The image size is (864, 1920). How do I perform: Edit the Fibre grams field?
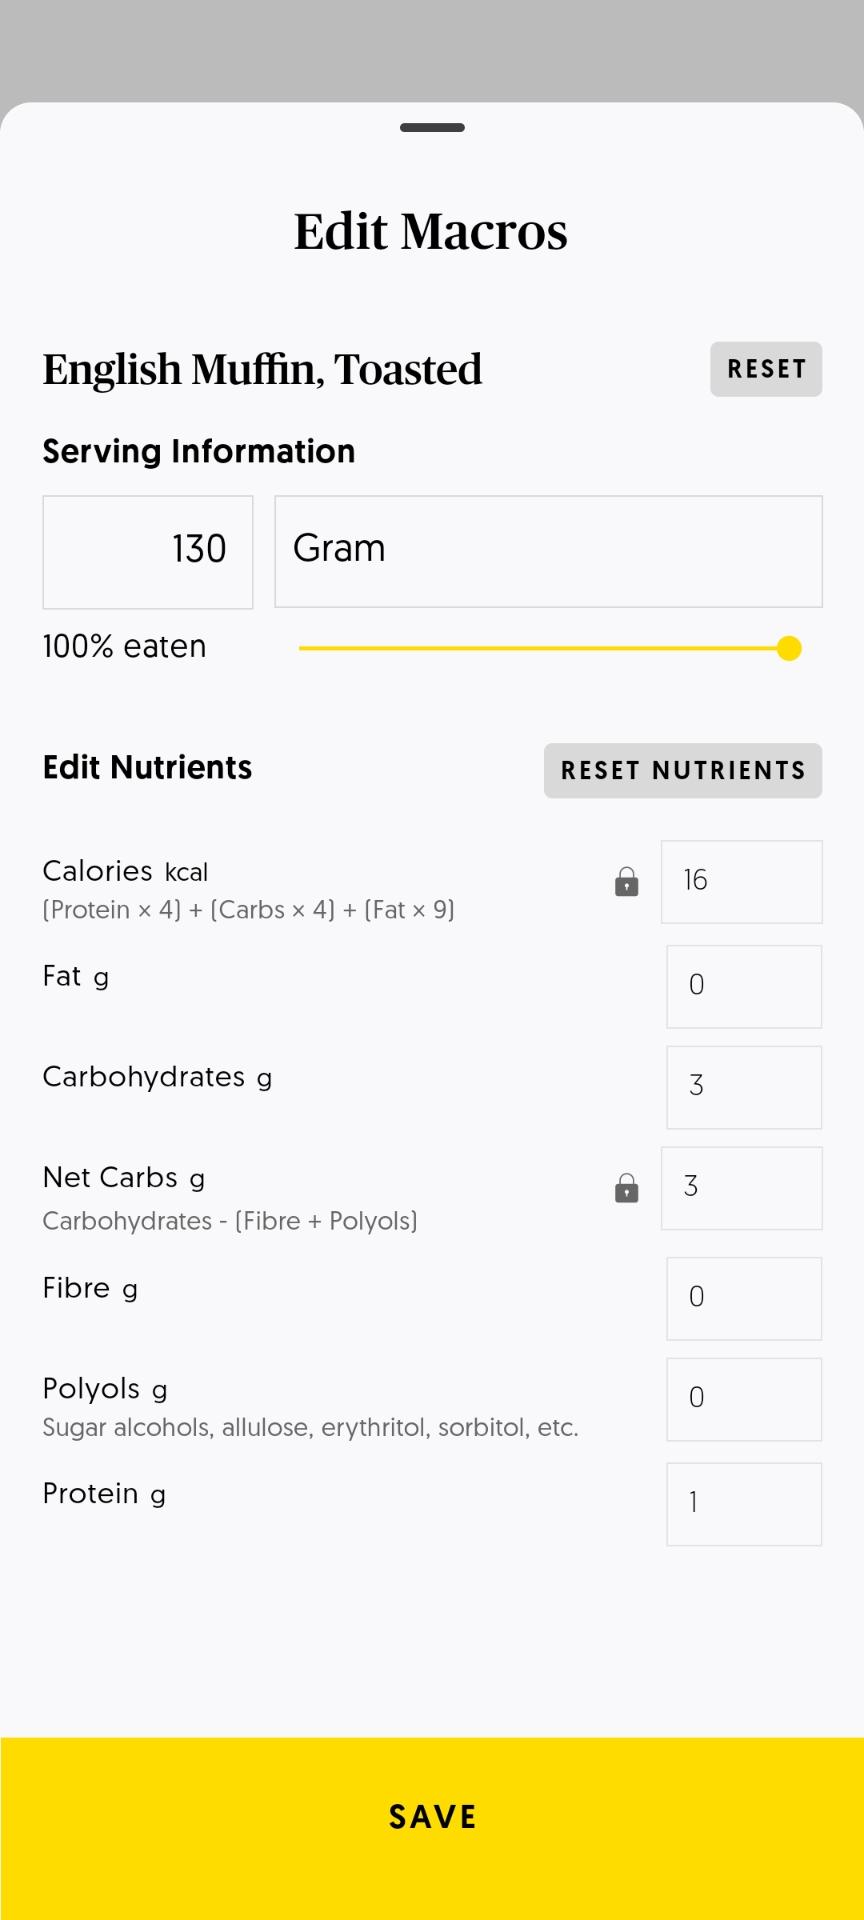[x=744, y=1298]
